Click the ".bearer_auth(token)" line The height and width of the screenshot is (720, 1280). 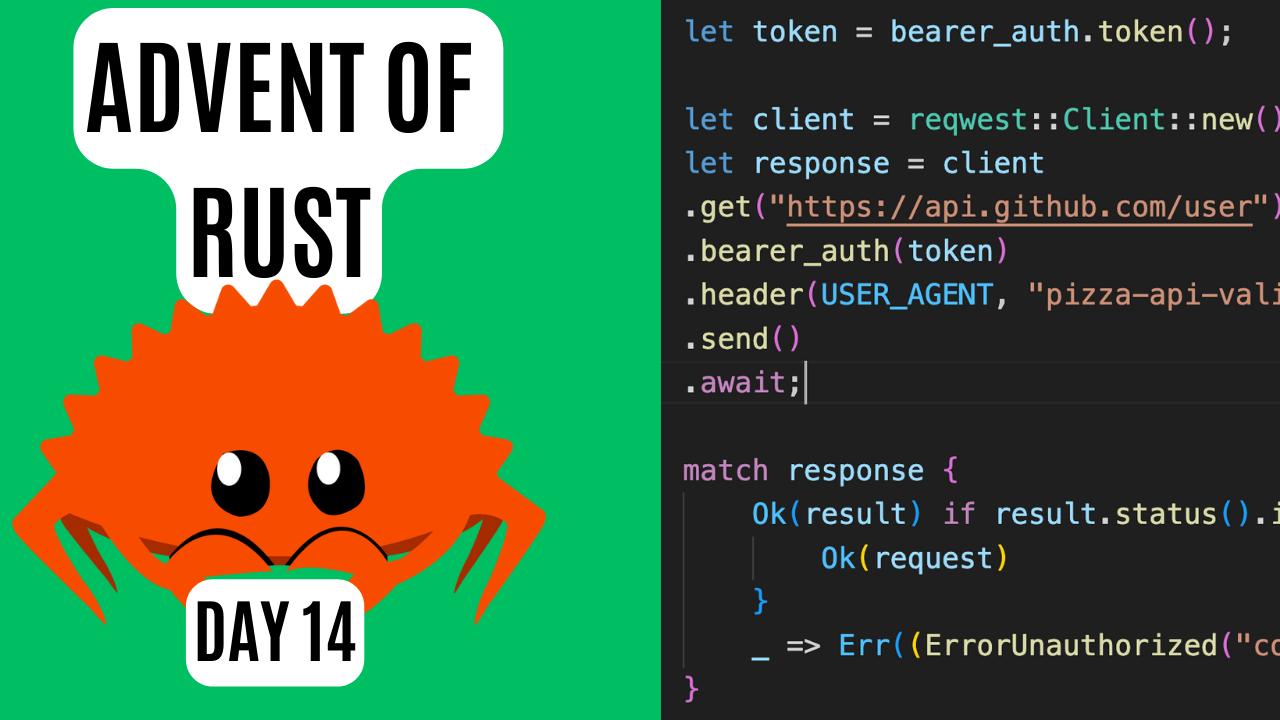click(x=846, y=251)
